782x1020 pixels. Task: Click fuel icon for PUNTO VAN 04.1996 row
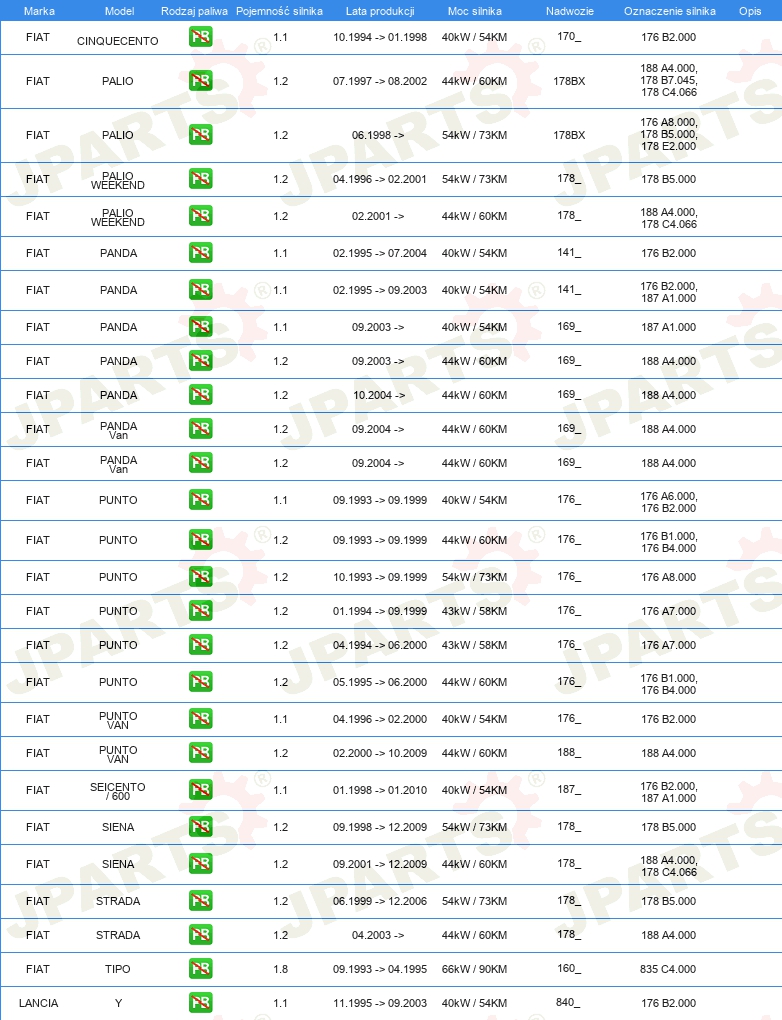pos(200,719)
